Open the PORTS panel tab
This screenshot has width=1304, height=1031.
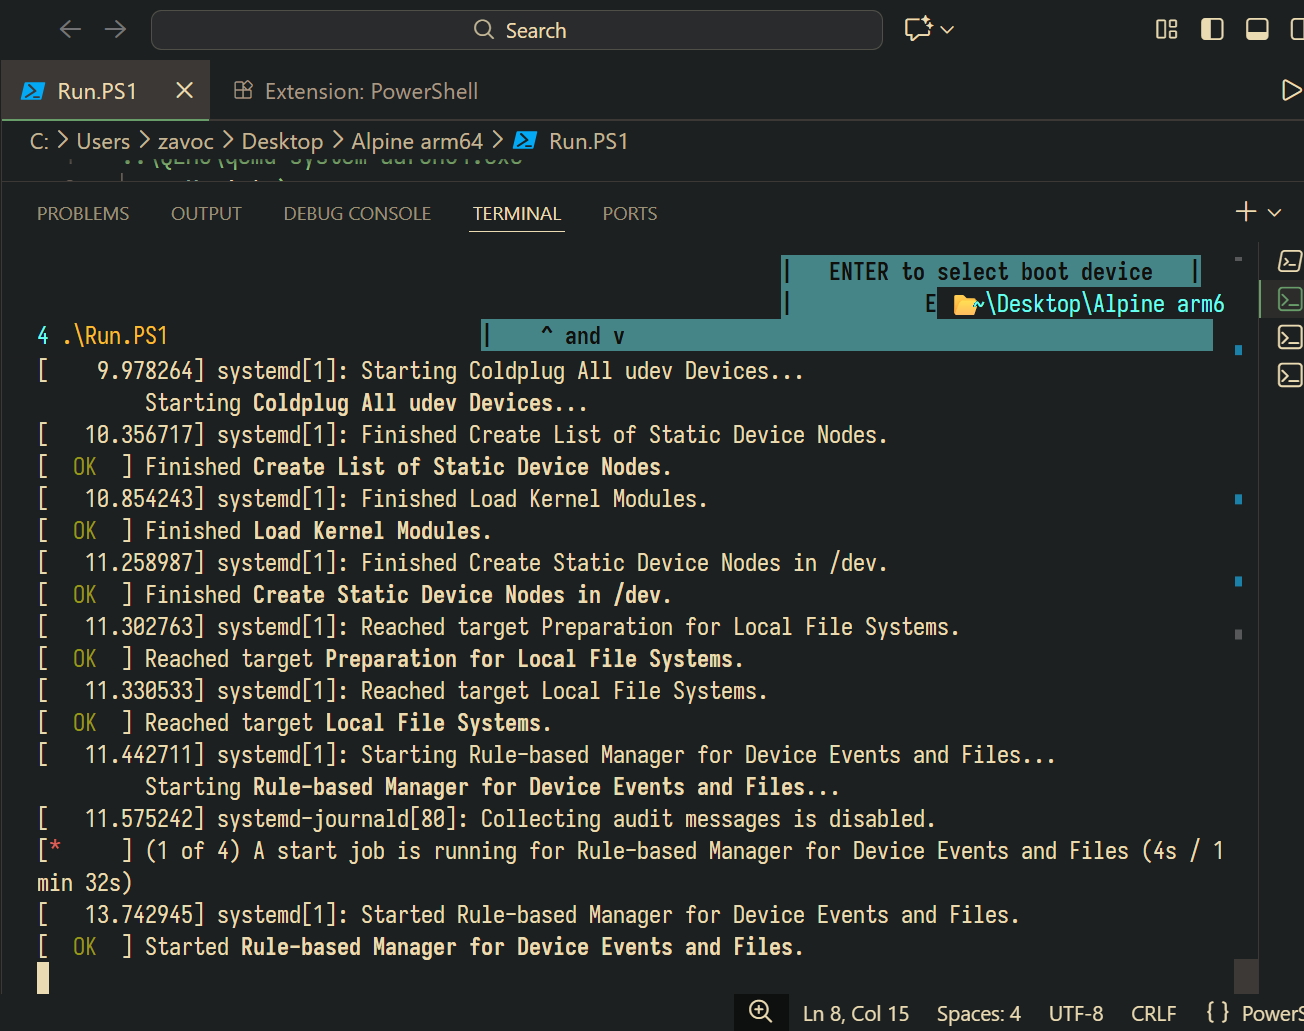point(629,213)
